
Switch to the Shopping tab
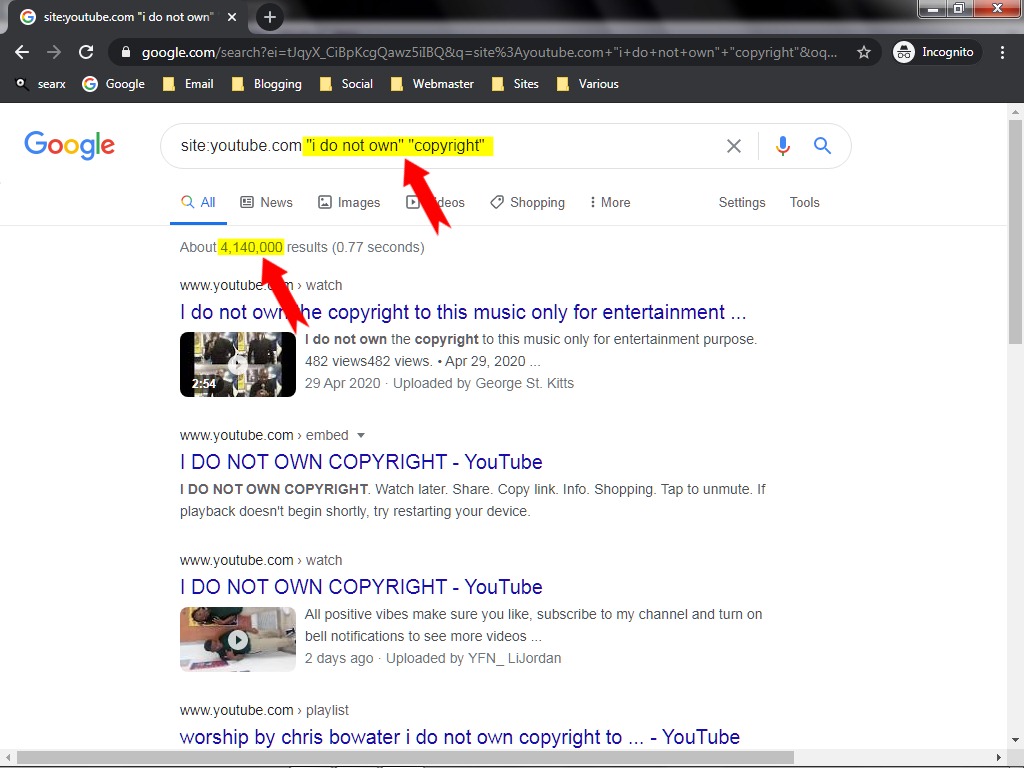tap(528, 202)
